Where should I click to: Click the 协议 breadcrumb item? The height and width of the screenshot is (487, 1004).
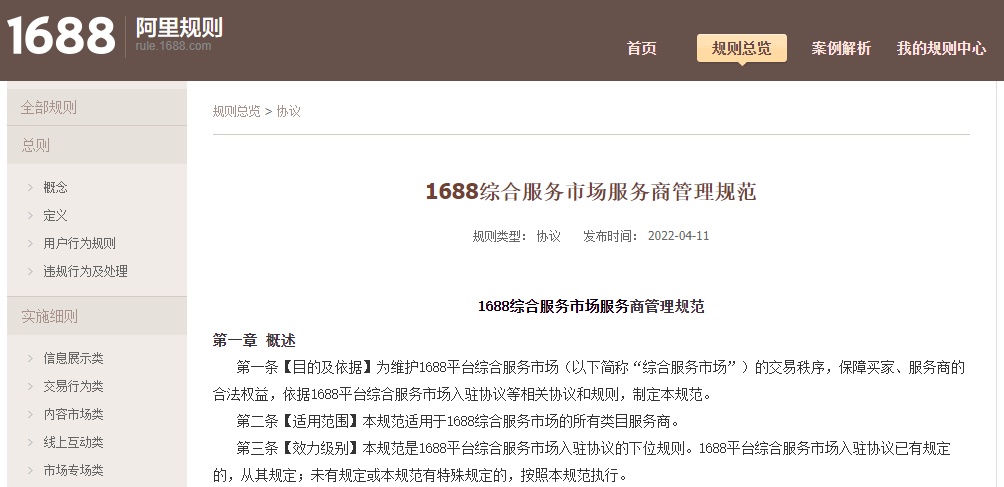pyautogui.click(x=288, y=111)
